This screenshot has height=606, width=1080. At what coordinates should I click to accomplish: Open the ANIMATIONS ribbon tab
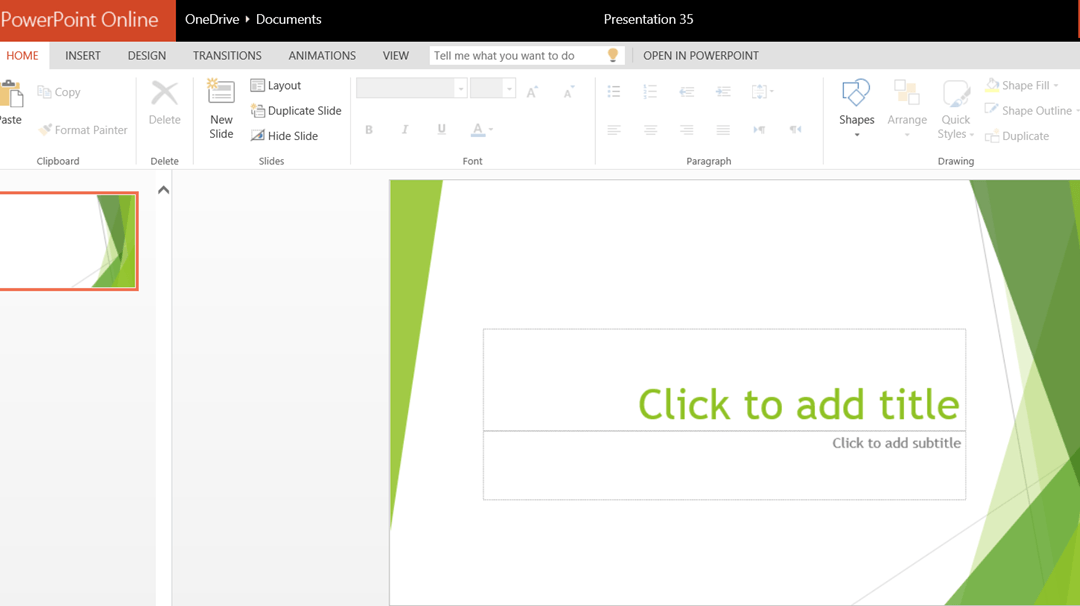(322, 55)
